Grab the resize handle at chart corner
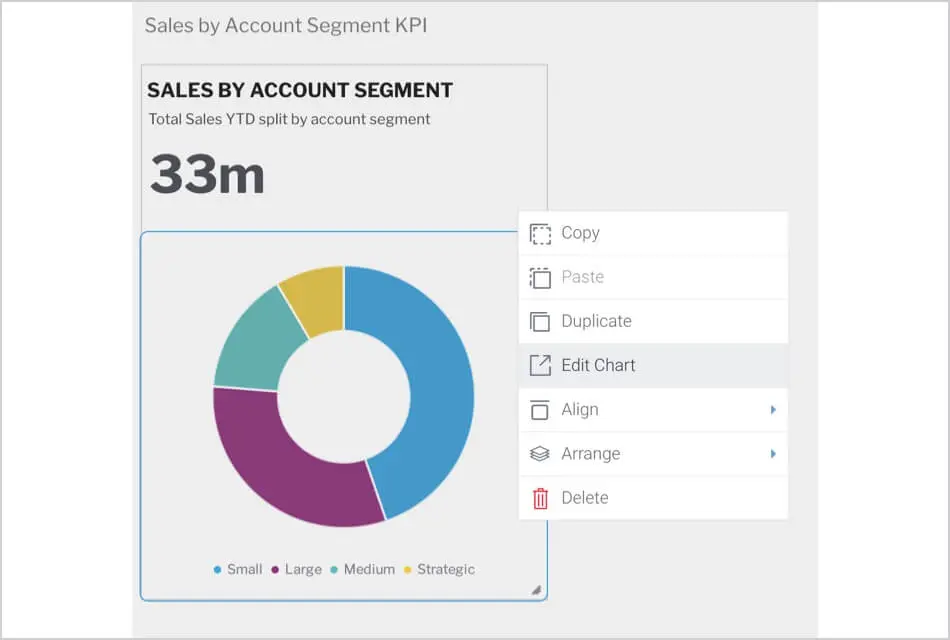Image resolution: width=950 pixels, height=640 pixels. (x=536, y=590)
